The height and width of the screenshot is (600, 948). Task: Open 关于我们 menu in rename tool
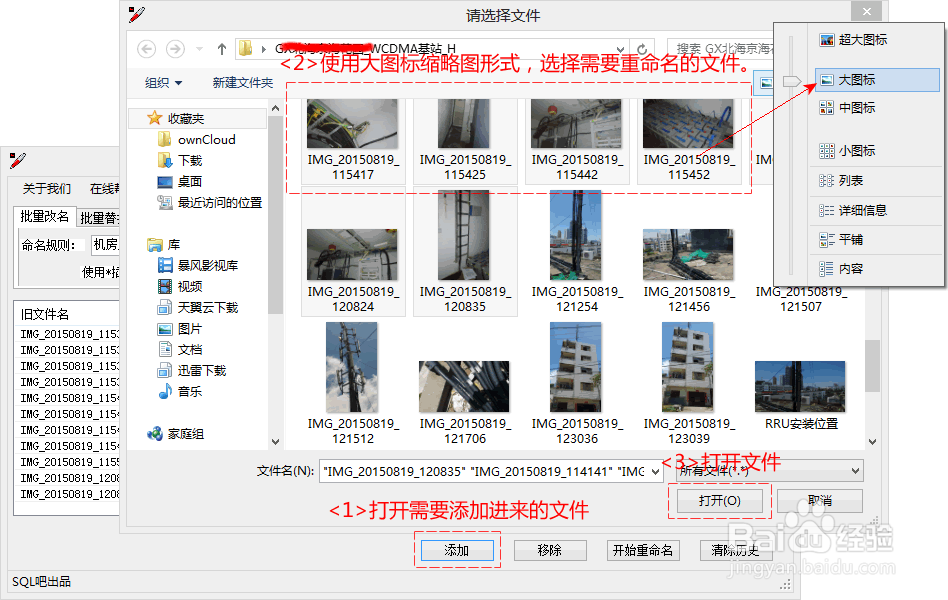(x=47, y=189)
